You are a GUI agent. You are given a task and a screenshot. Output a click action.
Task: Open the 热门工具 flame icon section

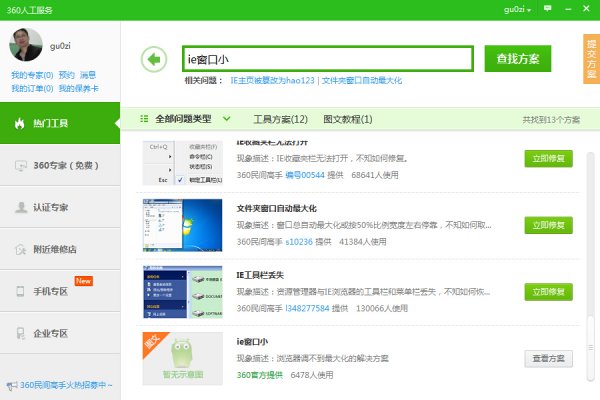pyautogui.click(x=19, y=123)
